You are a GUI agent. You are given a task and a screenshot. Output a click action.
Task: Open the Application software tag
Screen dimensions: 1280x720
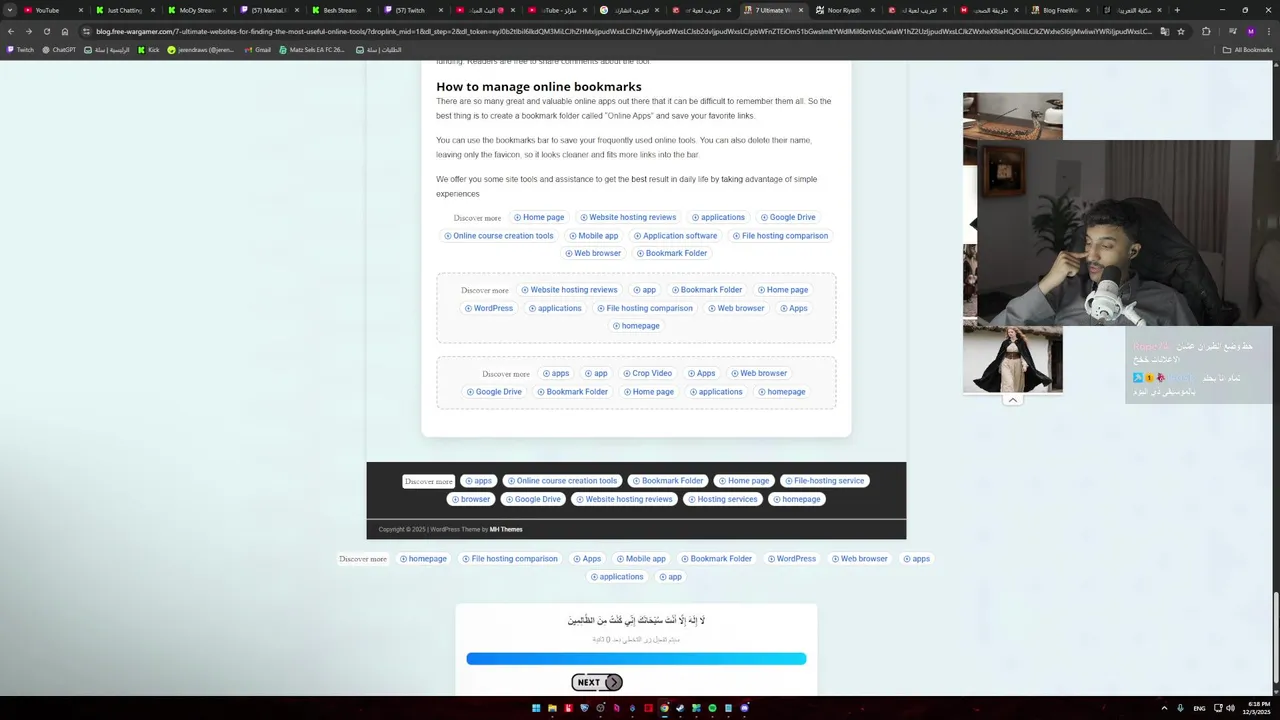675,236
